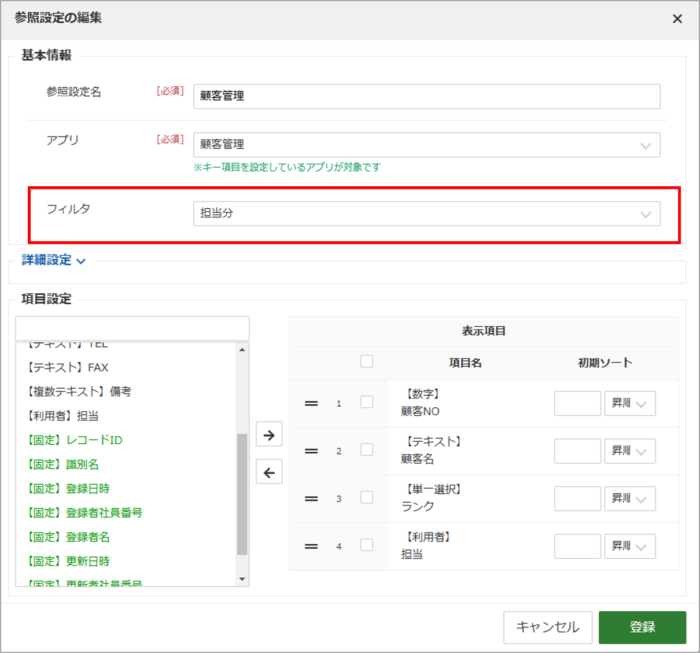Image resolution: width=700 pixels, height=653 pixels.
Task: Click the 参照設定名 text field
Action: click(x=426, y=96)
